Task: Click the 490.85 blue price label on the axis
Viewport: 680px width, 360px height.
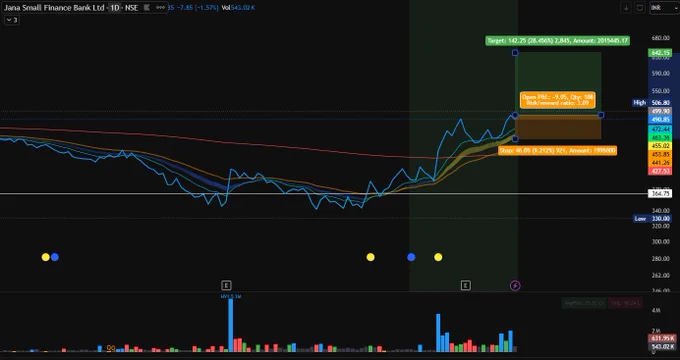Action: point(660,119)
